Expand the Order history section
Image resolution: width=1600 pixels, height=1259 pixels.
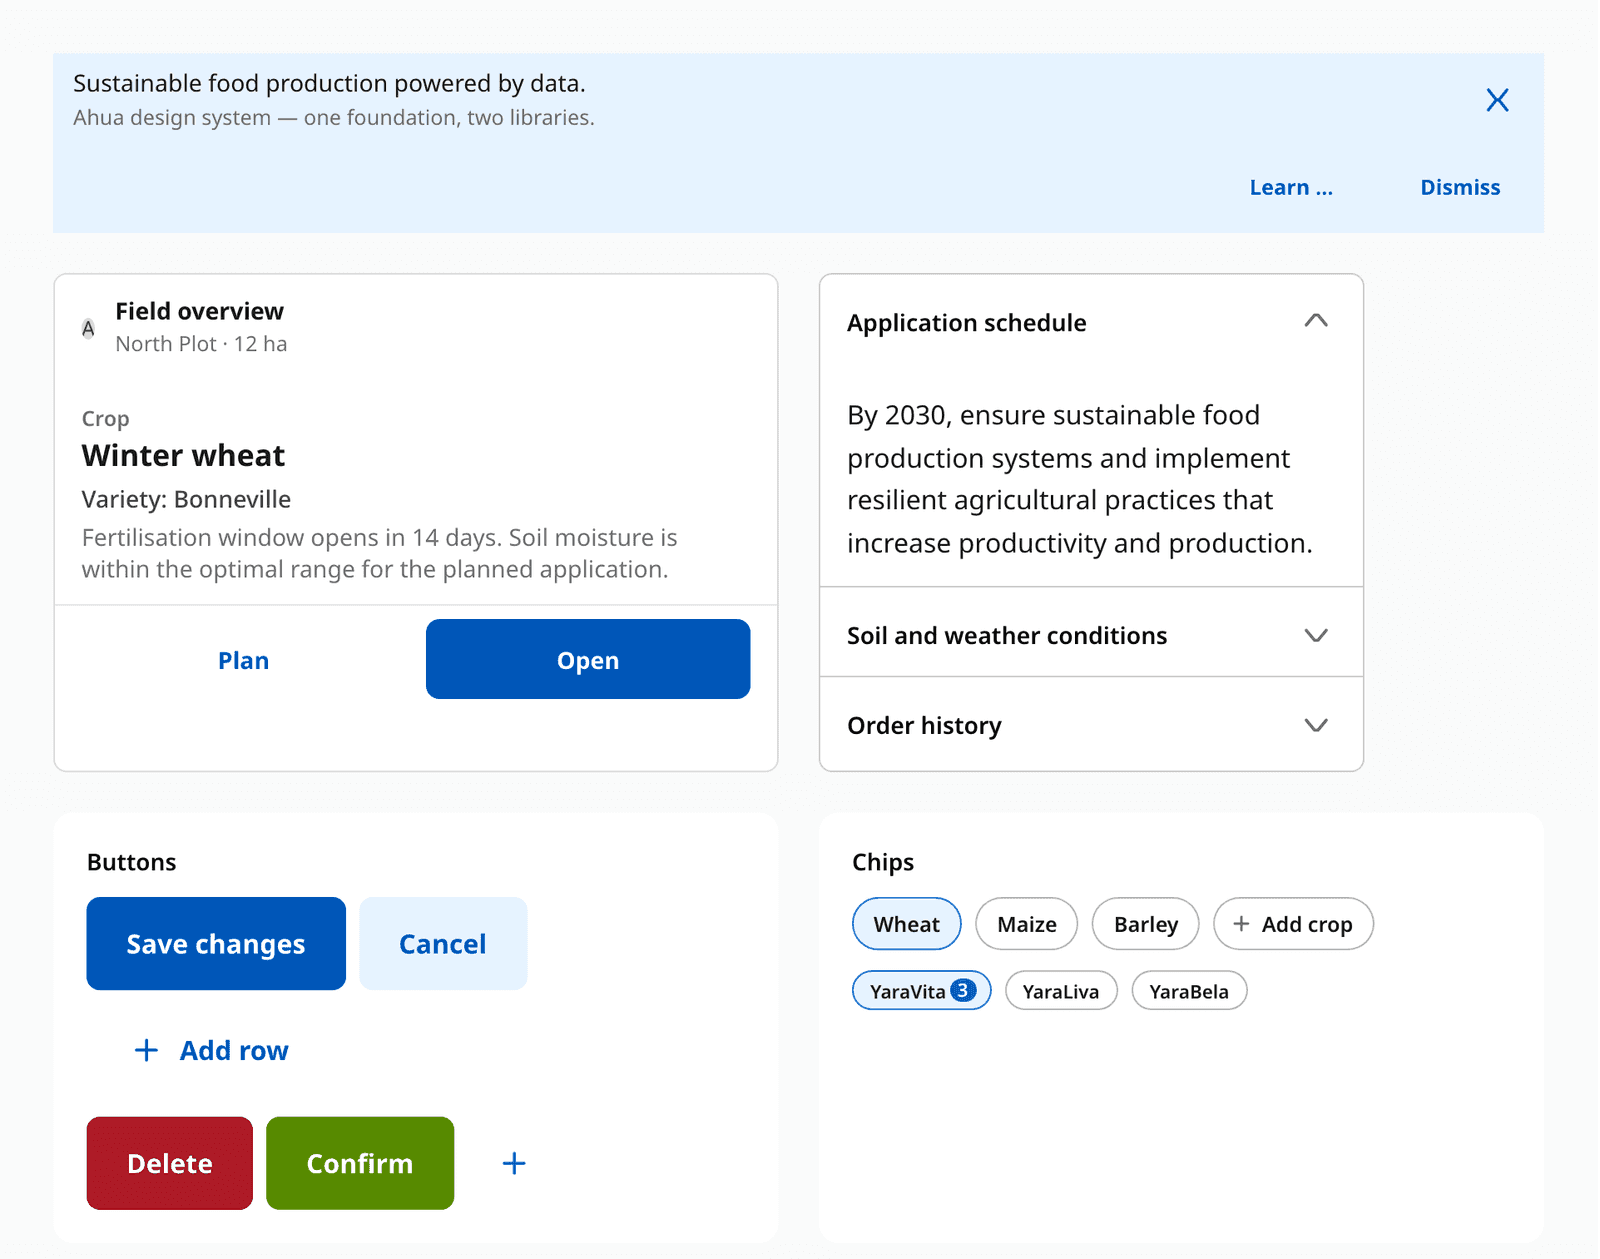point(1091,725)
